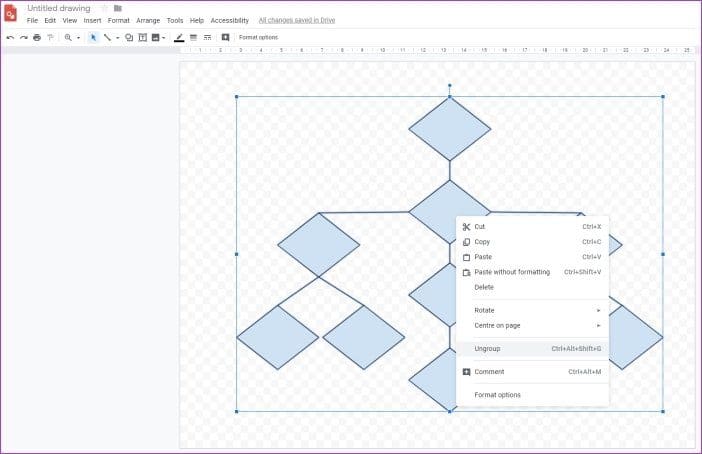Choose Cut from the context menu

point(532,227)
